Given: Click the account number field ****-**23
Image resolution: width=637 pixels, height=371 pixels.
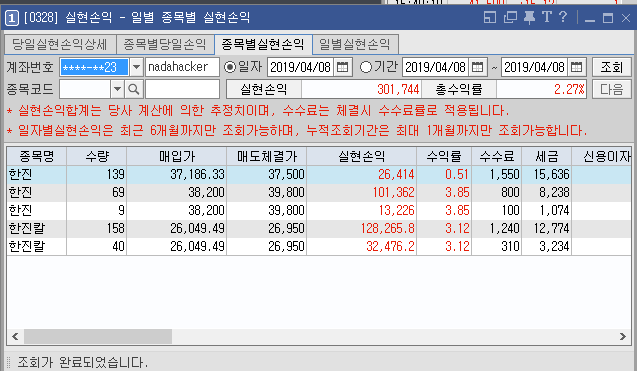Looking at the screenshot, I should pos(94,67).
